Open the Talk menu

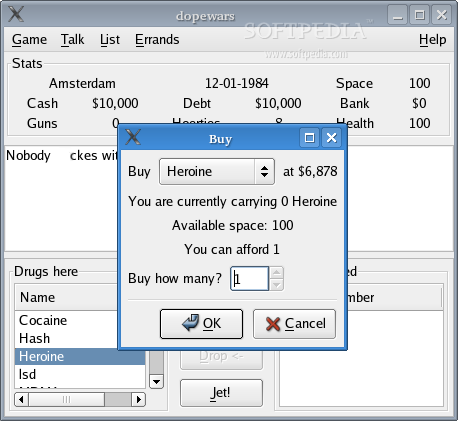tap(72, 40)
